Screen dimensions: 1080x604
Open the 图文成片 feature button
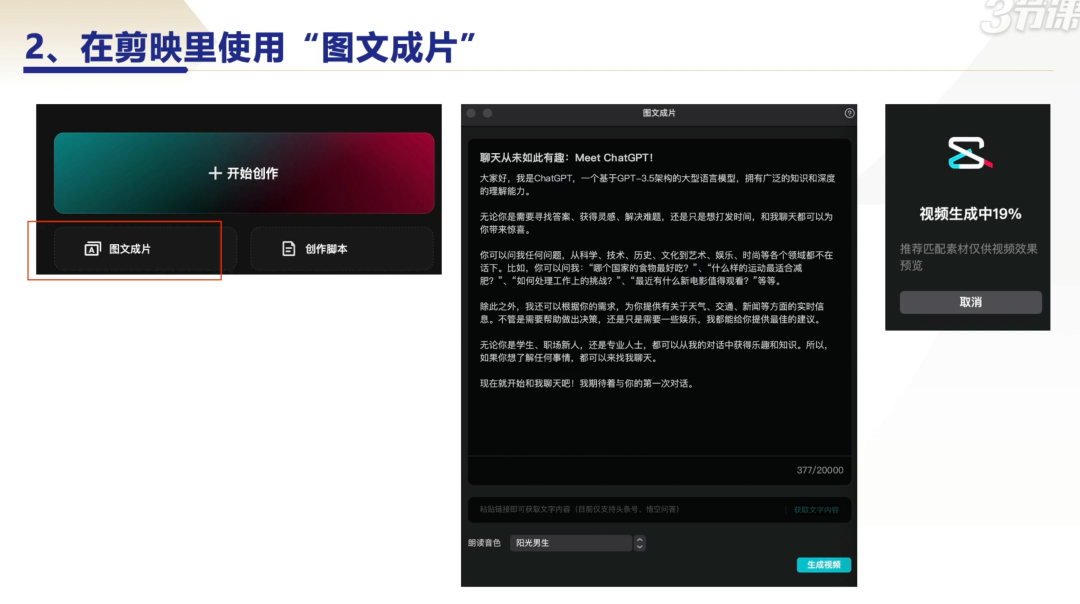click(145, 249)
